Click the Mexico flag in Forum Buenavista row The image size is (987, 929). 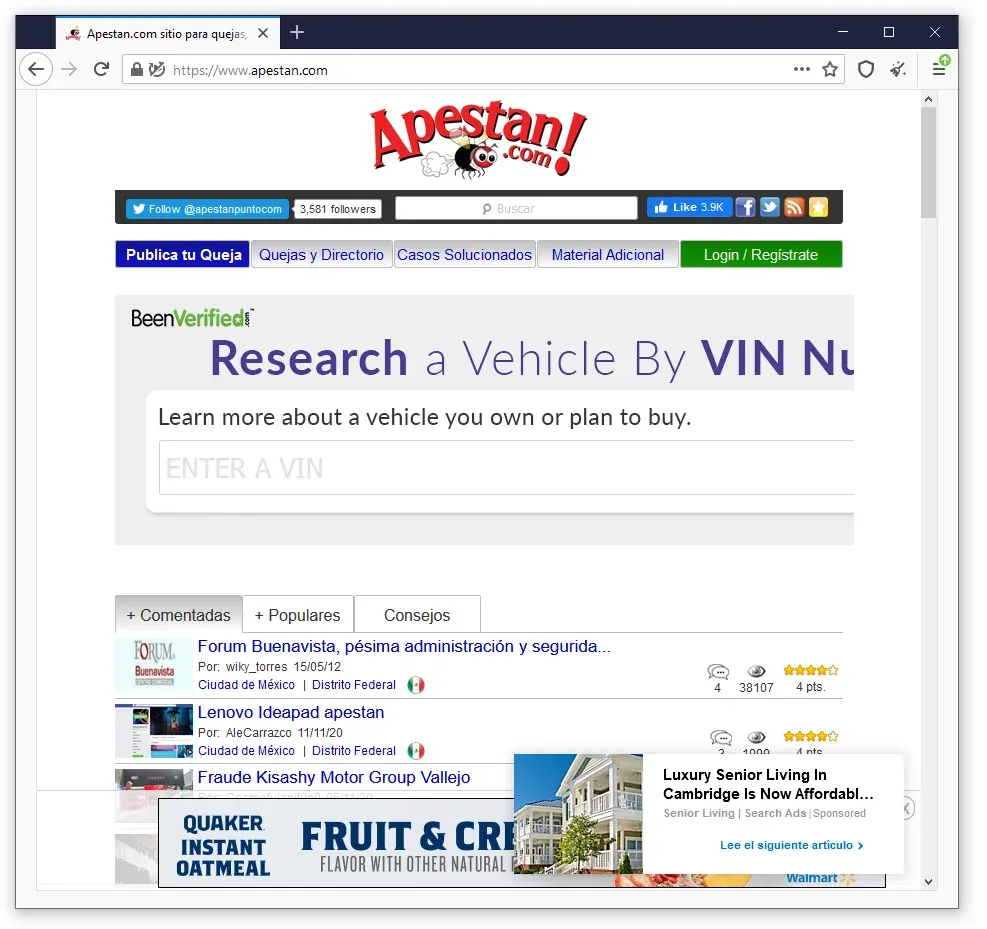(415, 685)
